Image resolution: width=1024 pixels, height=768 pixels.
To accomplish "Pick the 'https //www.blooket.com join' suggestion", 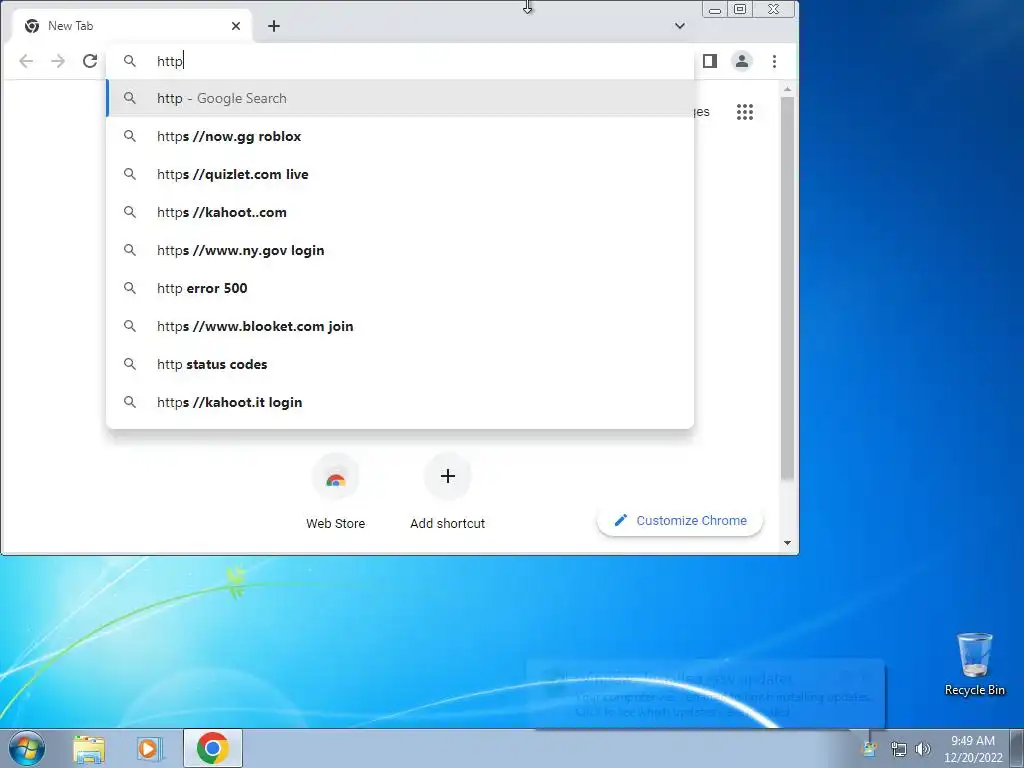I will click(x=400, y=326).
